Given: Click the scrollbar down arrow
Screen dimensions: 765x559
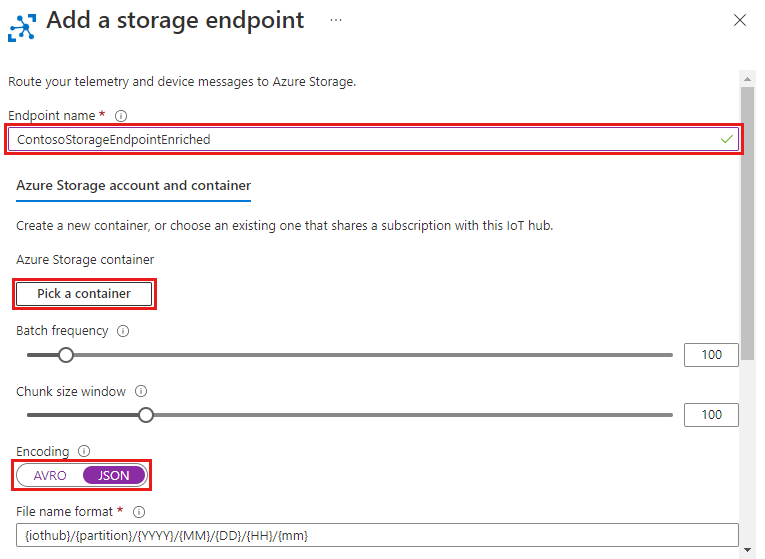Looking at the screenshot, I should pos(747,551).
